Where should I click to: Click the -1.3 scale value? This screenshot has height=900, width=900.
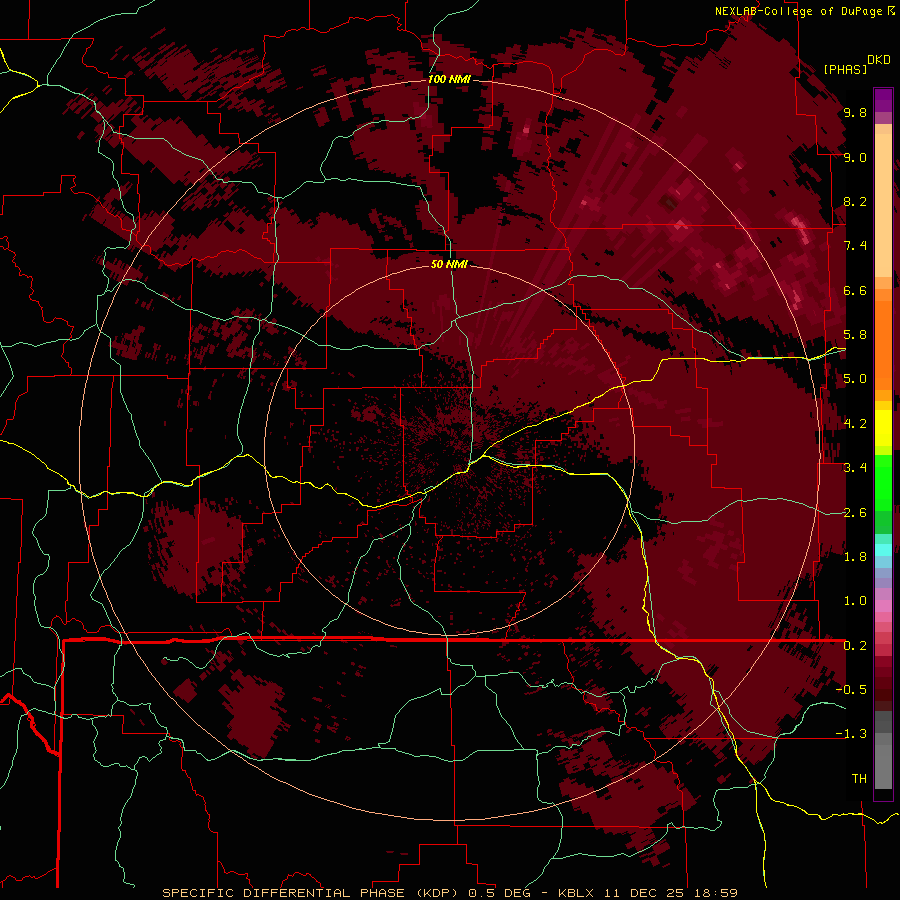851,734
